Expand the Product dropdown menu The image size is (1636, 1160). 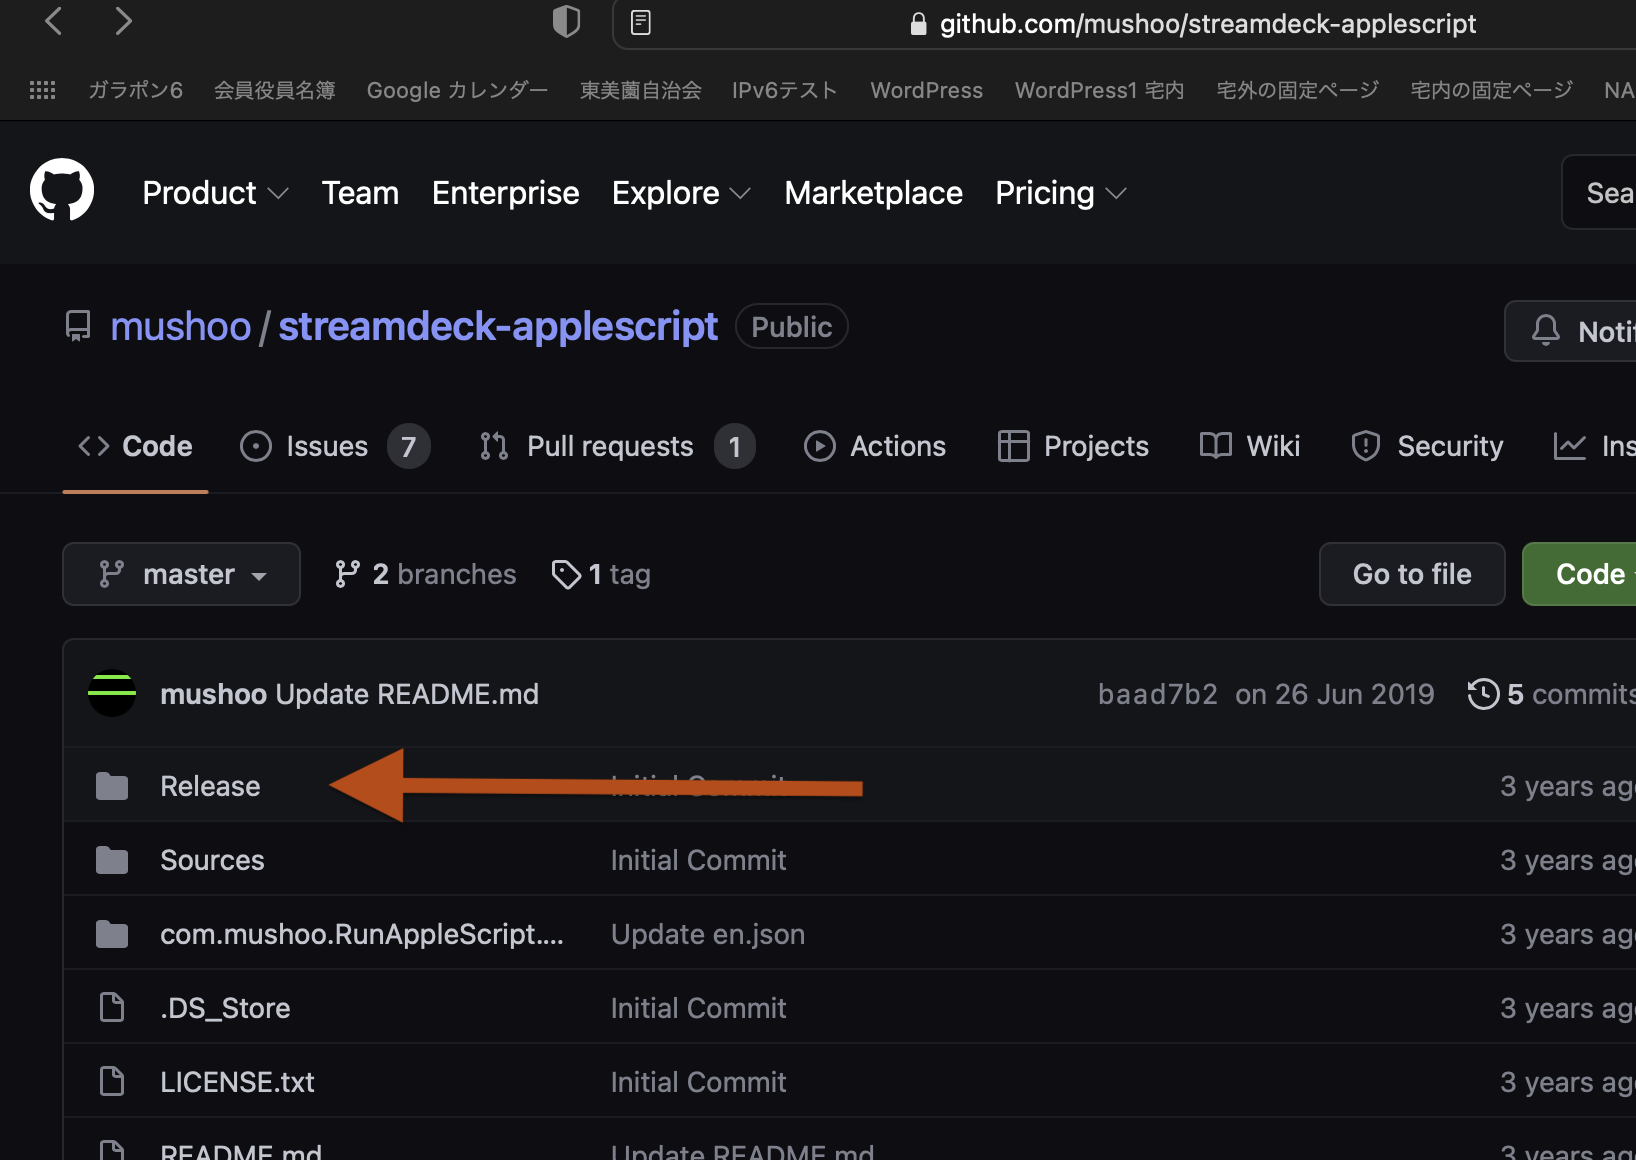[x=214, y=193]
